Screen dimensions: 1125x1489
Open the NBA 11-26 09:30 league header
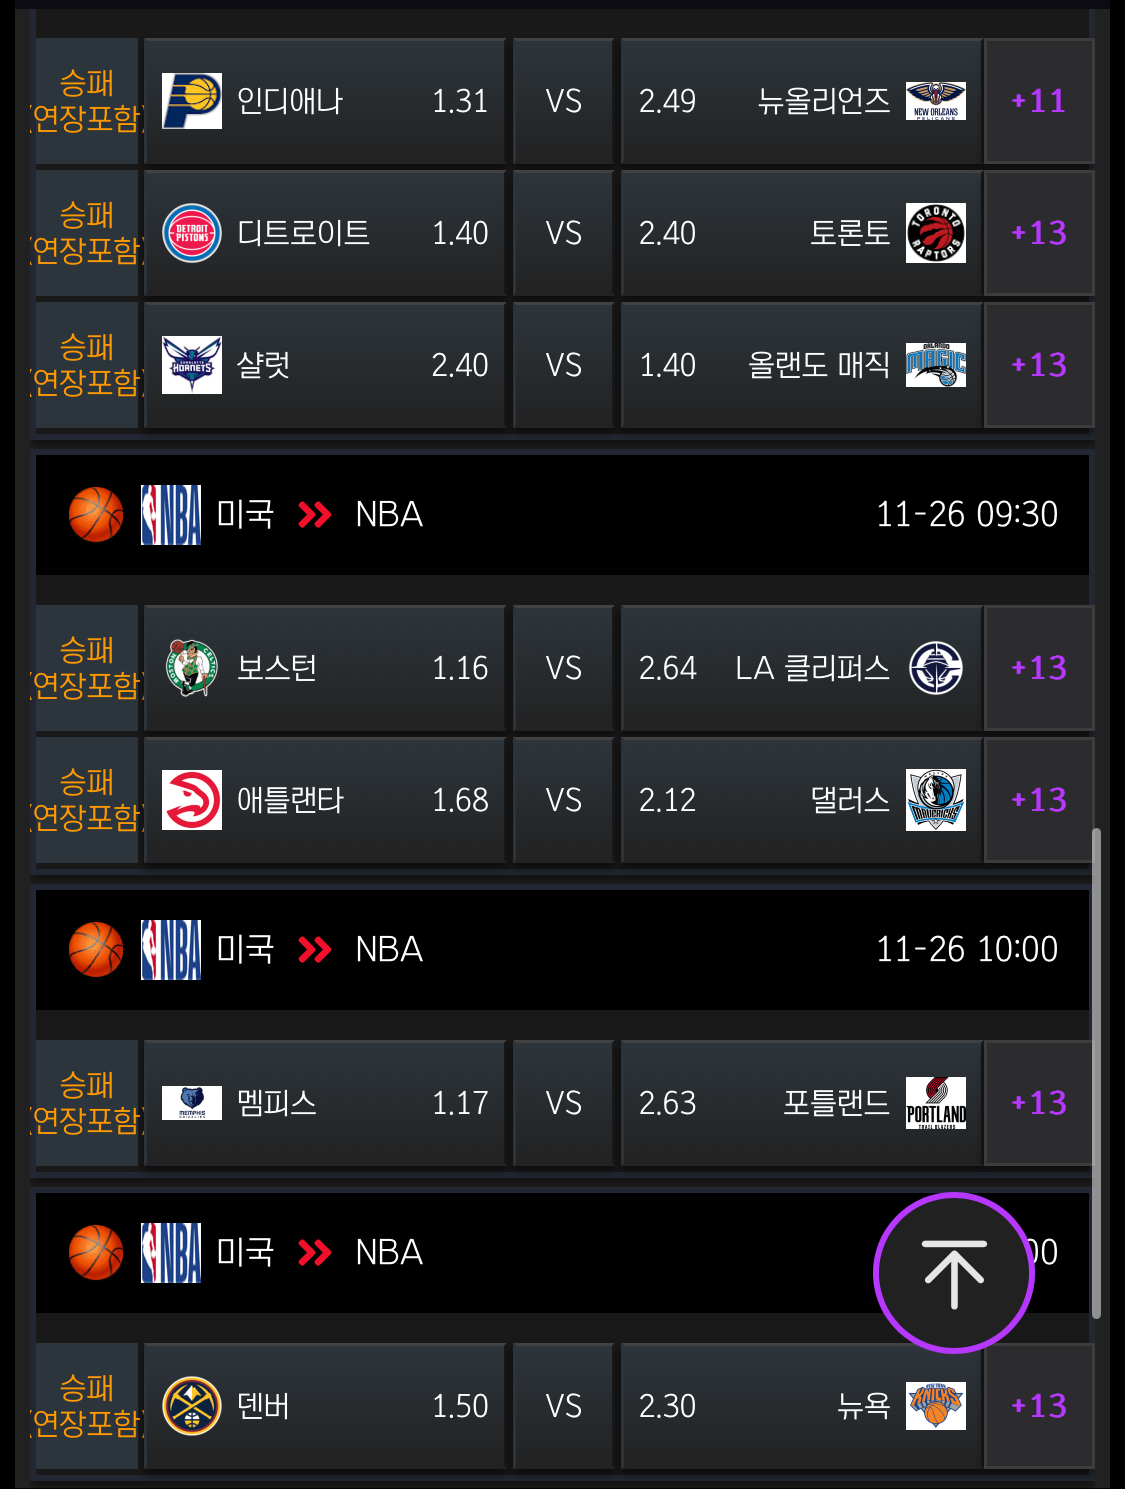(x=562, y=514)
